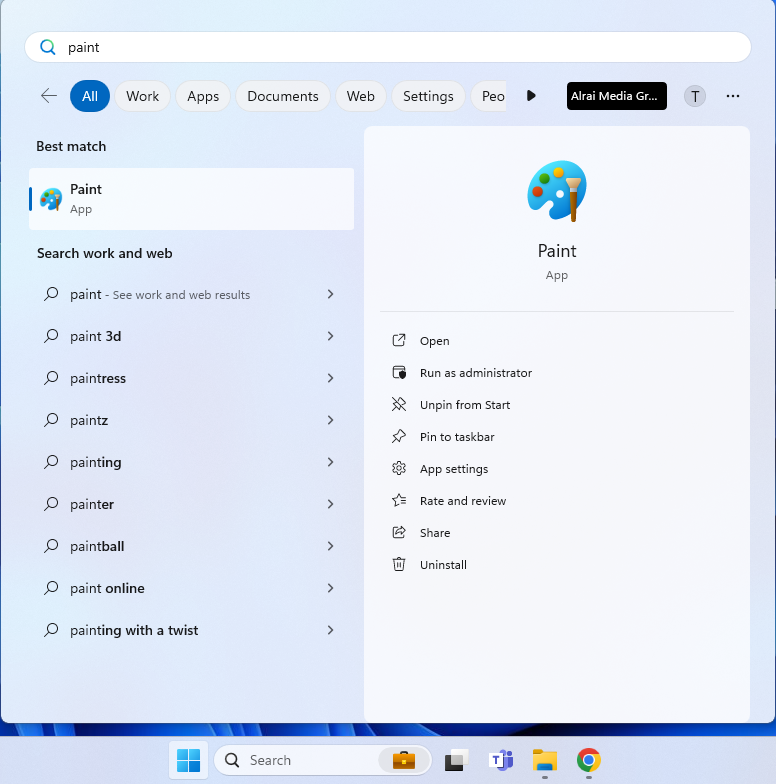Image resolution: width=776 pixels, height=784 pixels.
Task: Click Uninstall in the Paint actions
Action: [443, 565]
